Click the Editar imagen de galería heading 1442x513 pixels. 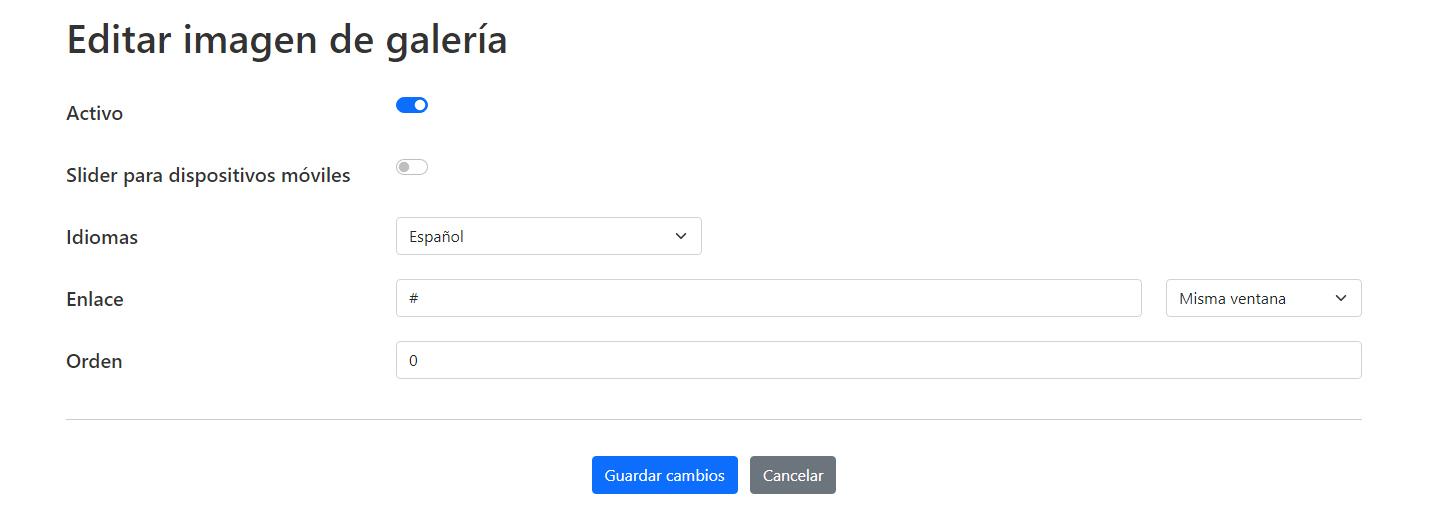point(287,40)
